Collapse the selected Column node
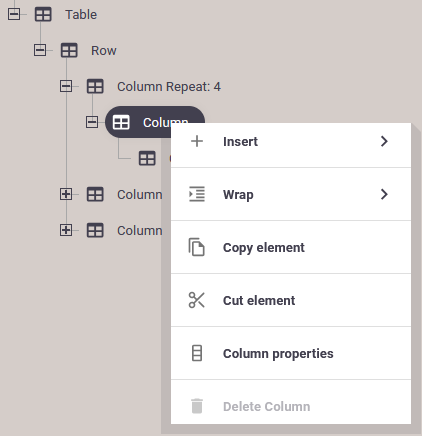This screenshot has height=436, width=422. [92, 122]
